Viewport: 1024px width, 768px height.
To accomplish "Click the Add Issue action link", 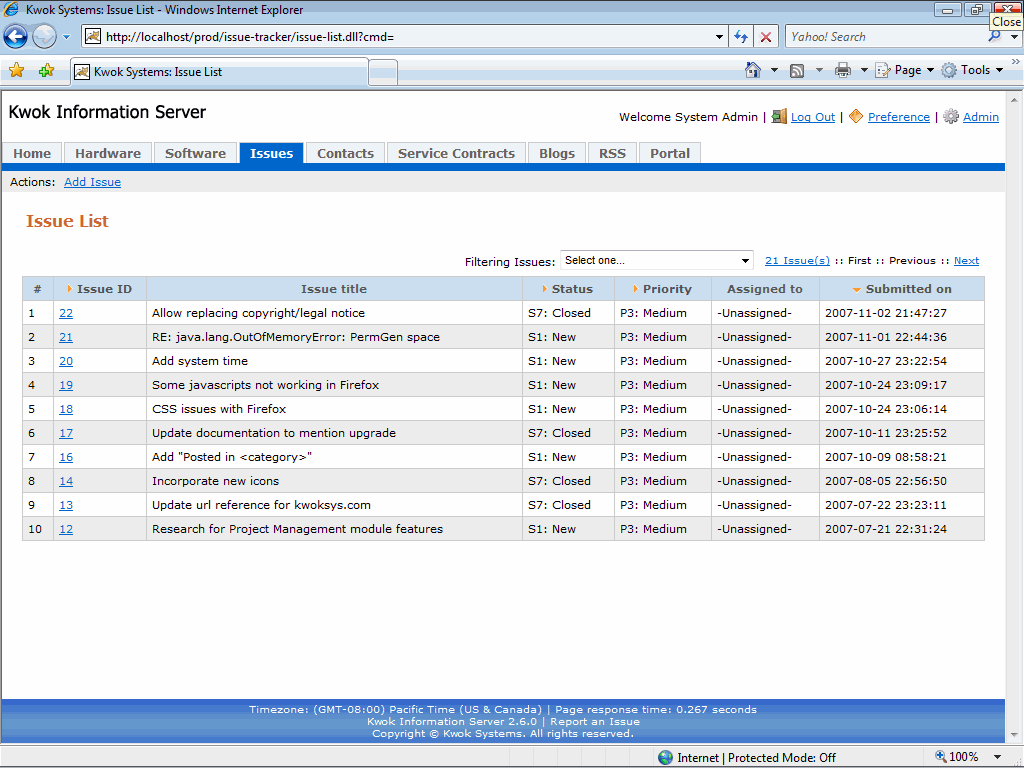I will click(92, 182).
